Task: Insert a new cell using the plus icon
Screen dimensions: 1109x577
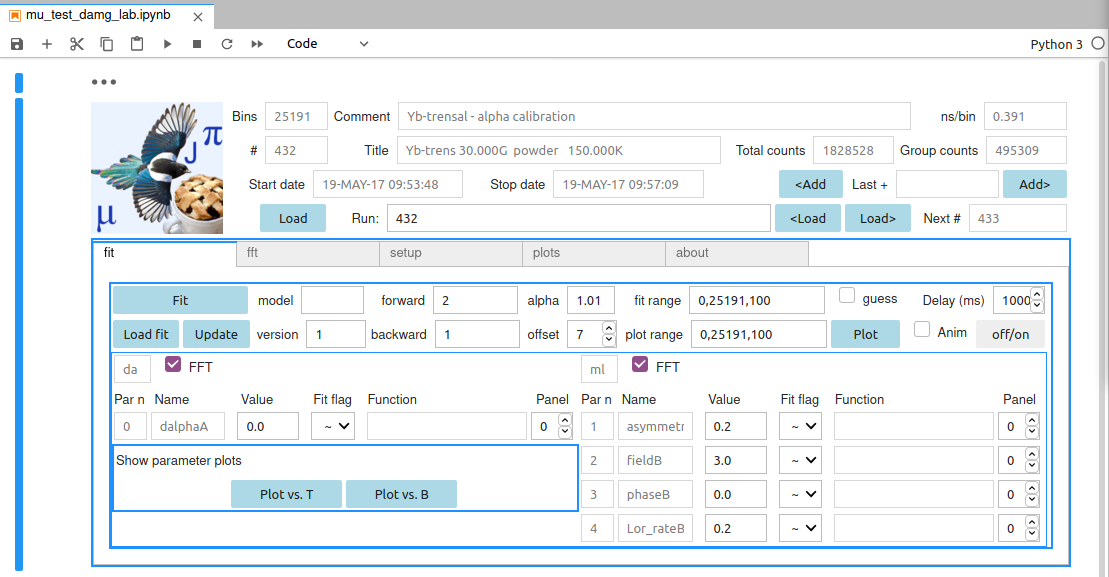Action: pyautogui.click(x=47, y=44)
